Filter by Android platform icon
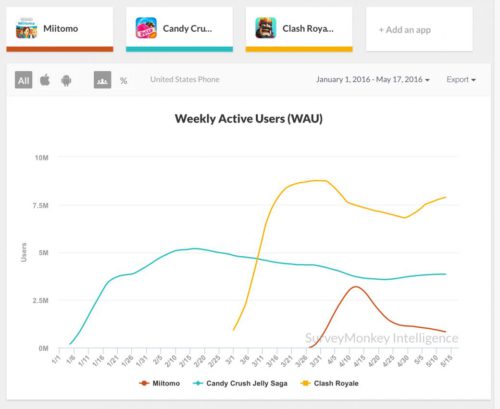Screen dimensions: 500x409 point(66,80)
